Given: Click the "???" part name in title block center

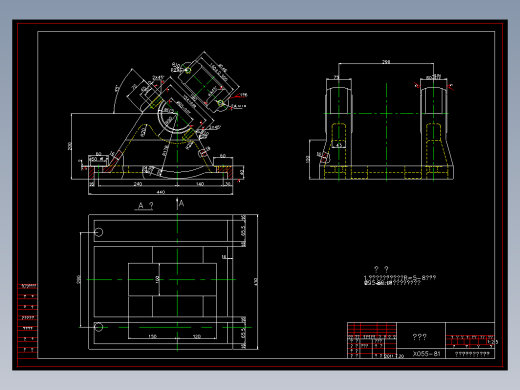Looking at the screenshot, I should [419, 337].
